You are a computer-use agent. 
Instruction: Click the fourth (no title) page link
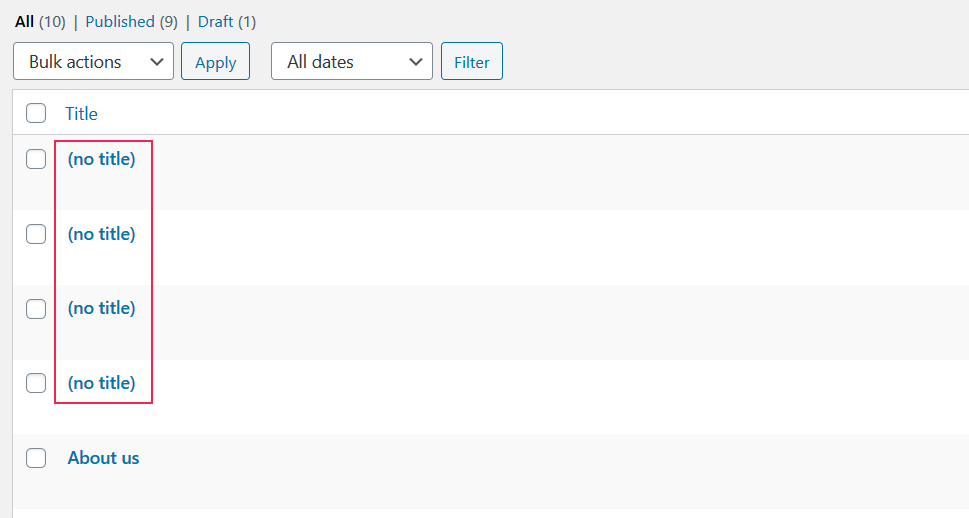pyautogui.click(x=101, y=382)
